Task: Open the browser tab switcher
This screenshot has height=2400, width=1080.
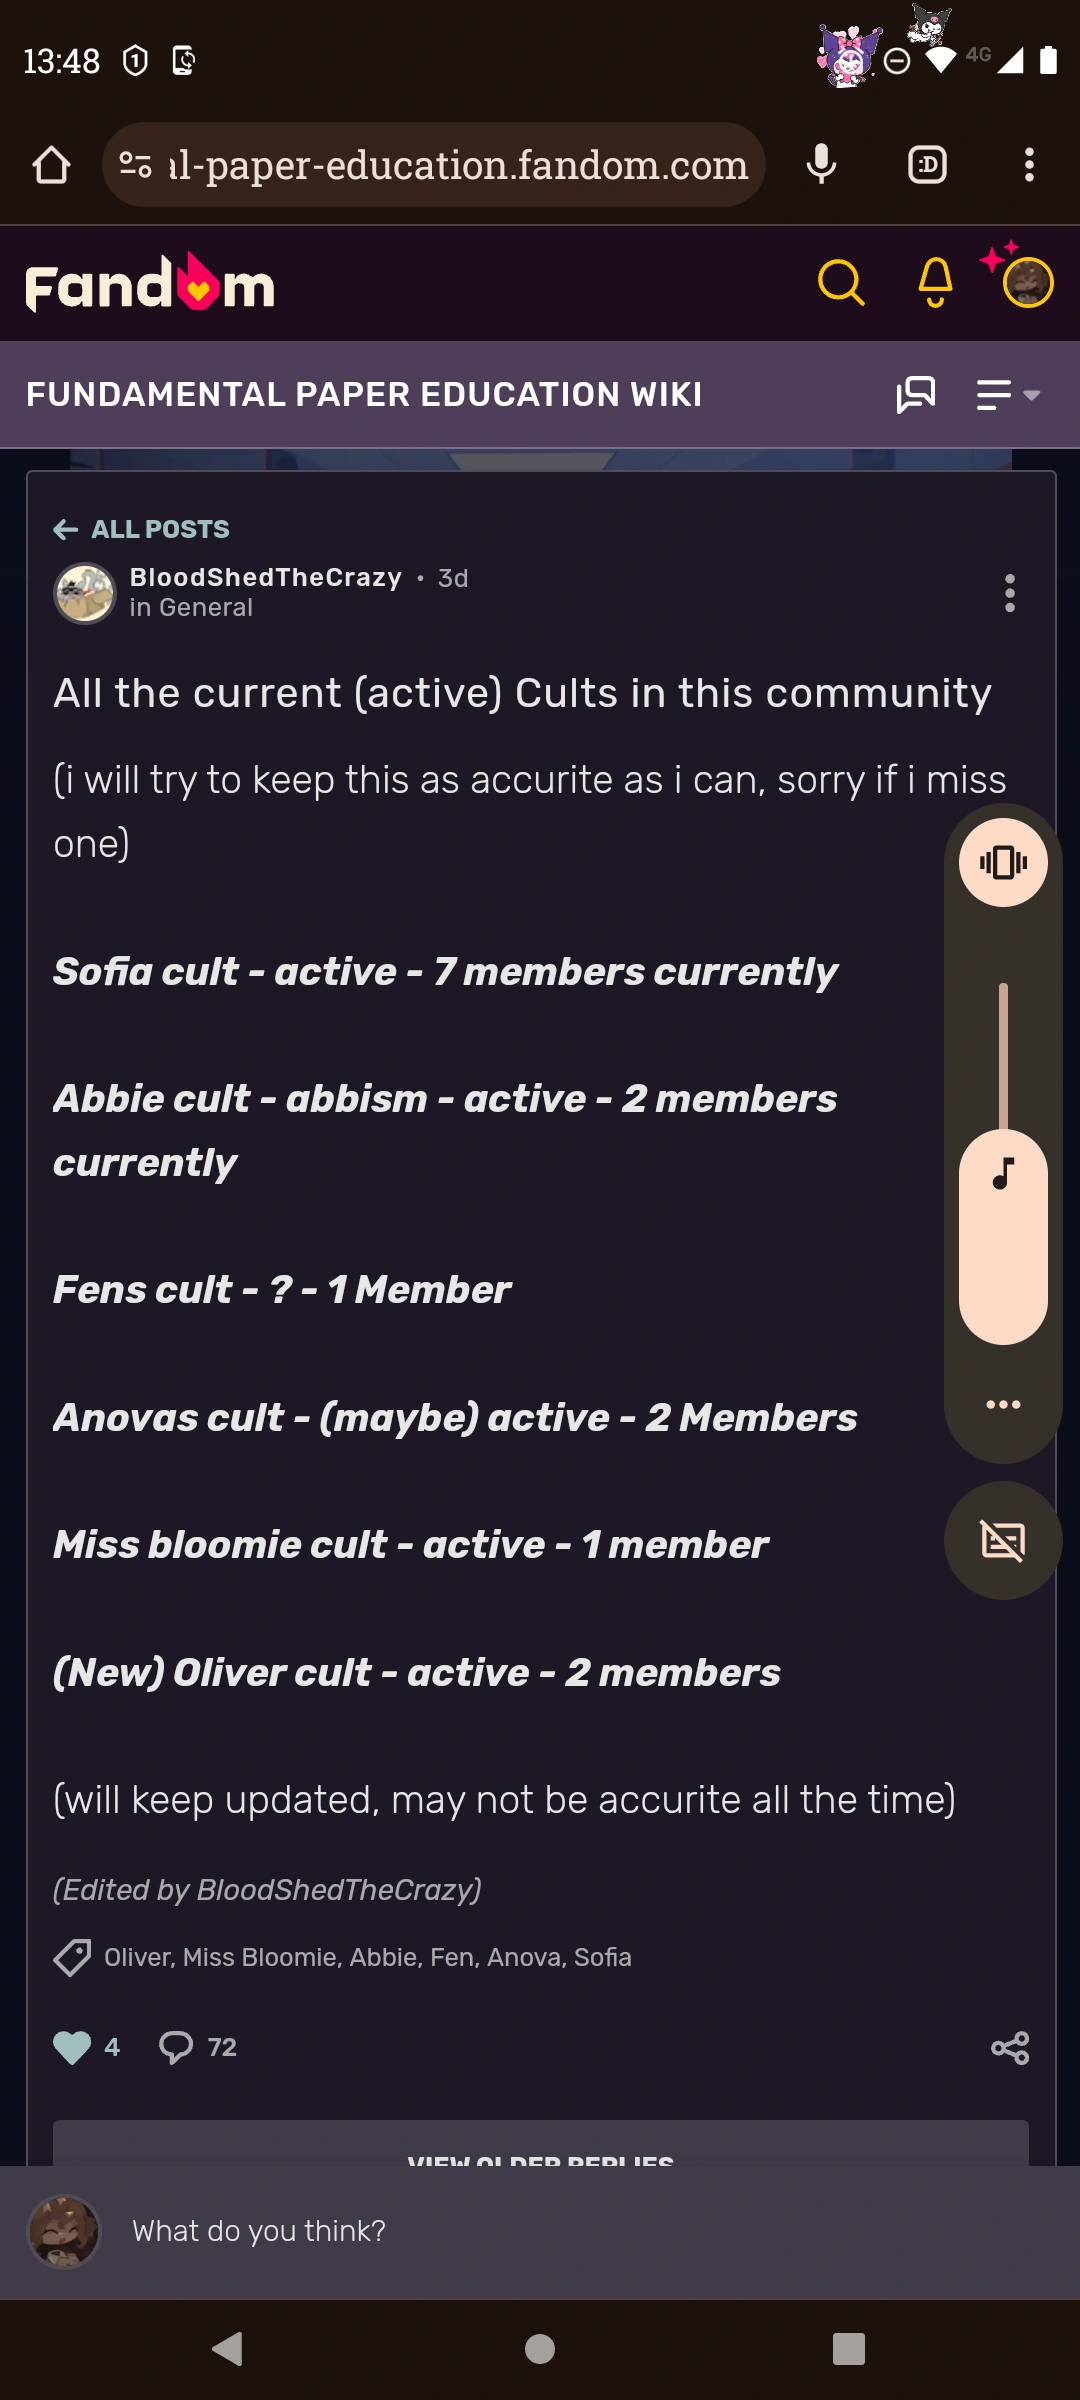Action: 927,165
